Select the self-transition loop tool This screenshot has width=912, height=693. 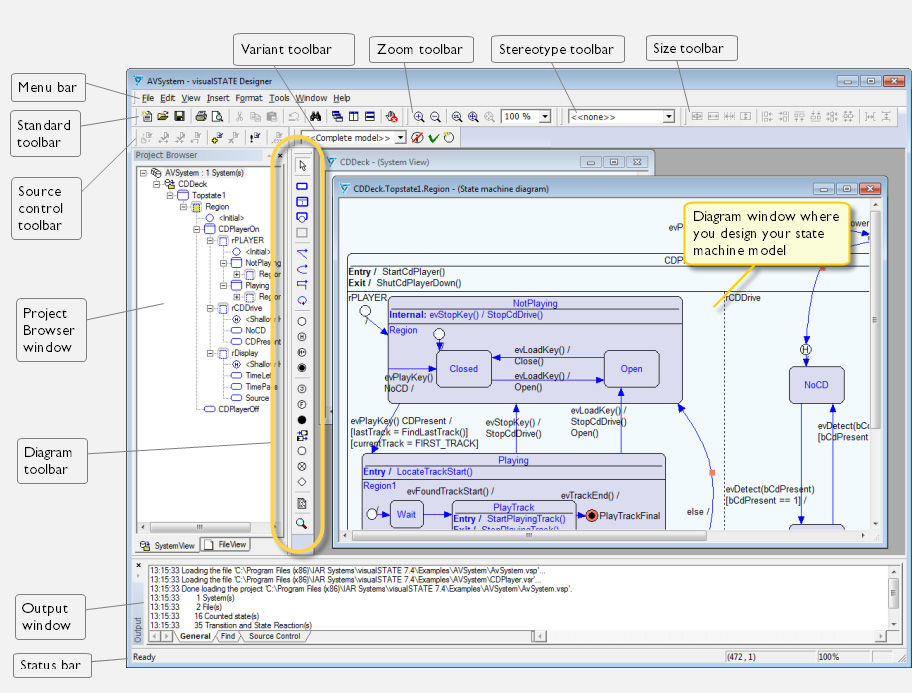coord(302,301)
